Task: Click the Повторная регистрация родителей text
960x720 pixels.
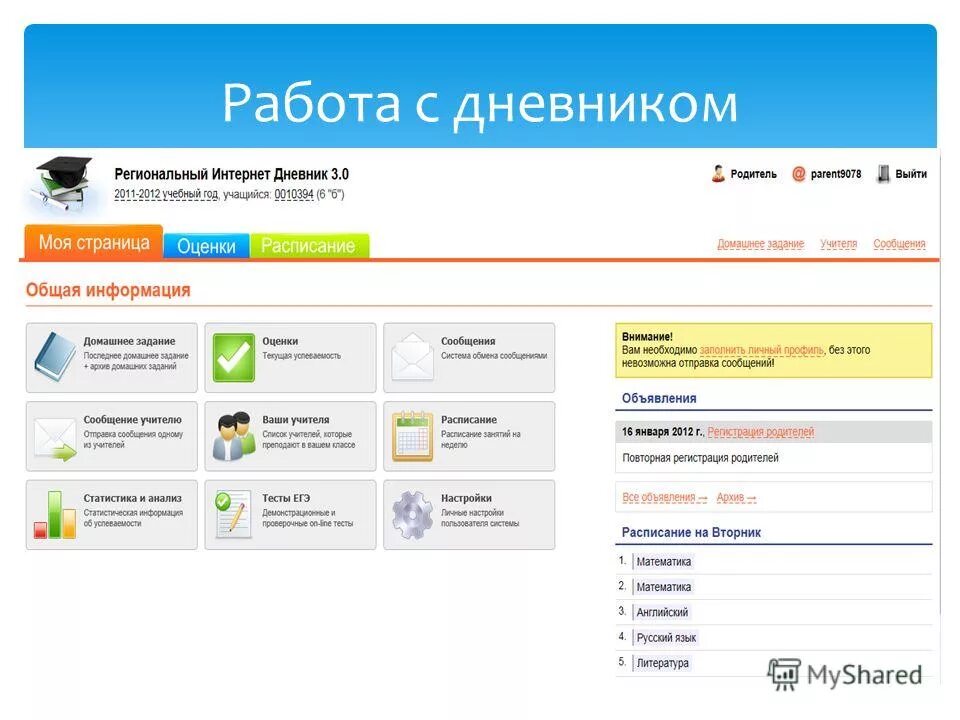Action: point(700,458)
